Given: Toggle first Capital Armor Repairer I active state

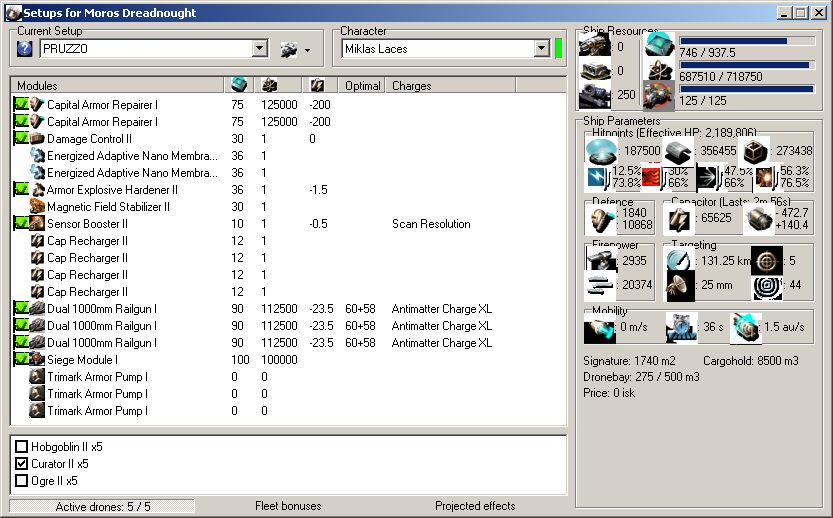Looking at the screenshot, I should [21, 104].
